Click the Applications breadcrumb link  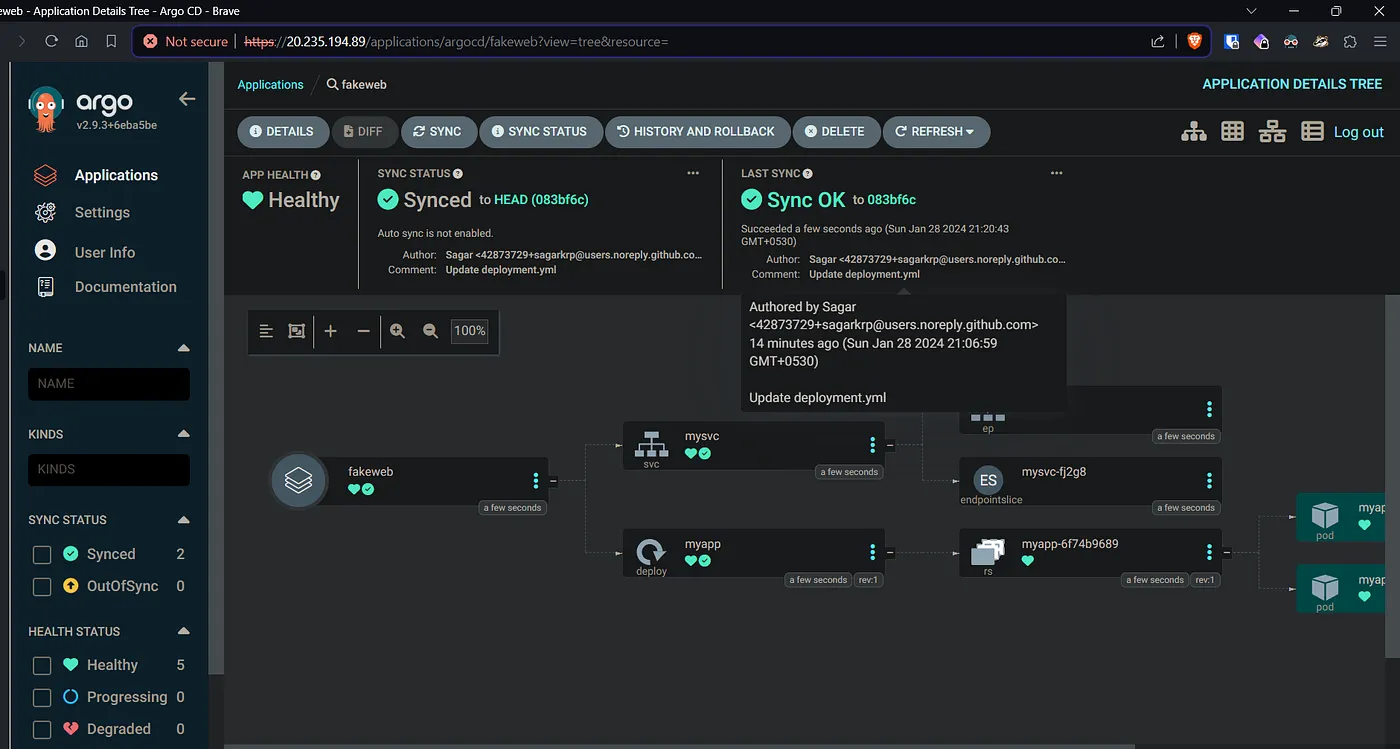tap(270, 85)
